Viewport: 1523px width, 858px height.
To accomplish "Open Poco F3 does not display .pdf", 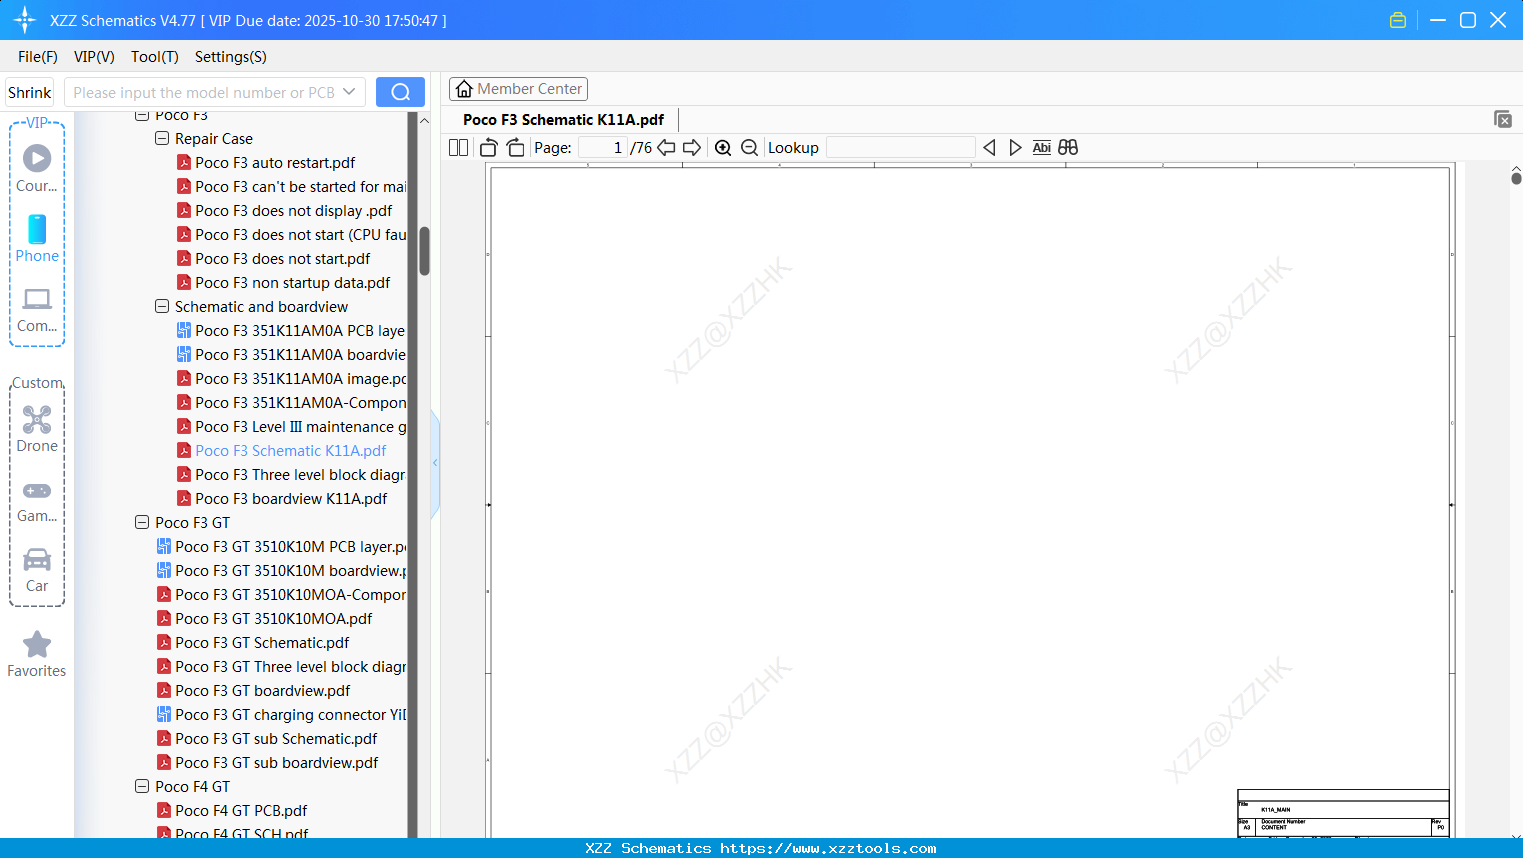I will click(293, 211).
